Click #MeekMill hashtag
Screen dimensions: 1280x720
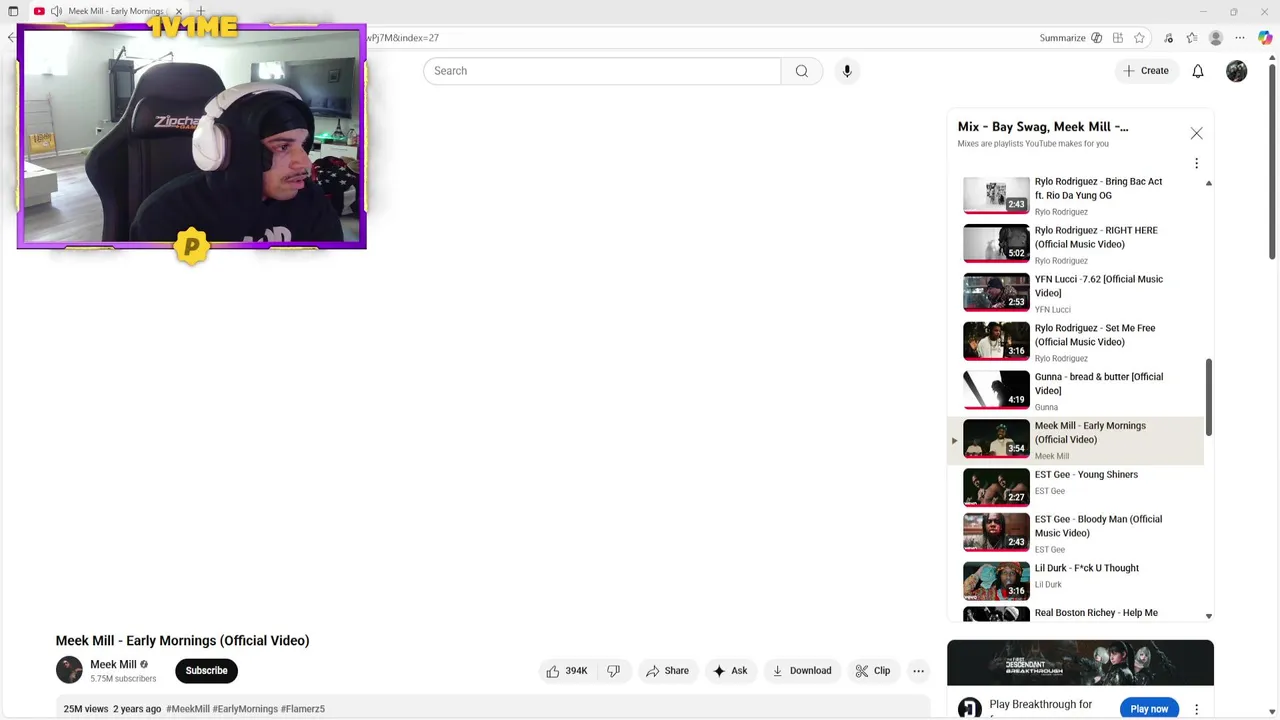click(188, 709)
